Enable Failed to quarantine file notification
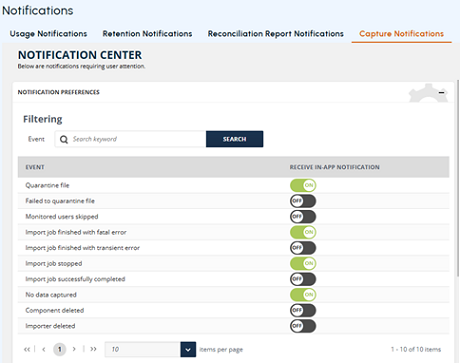 (303, 201)
